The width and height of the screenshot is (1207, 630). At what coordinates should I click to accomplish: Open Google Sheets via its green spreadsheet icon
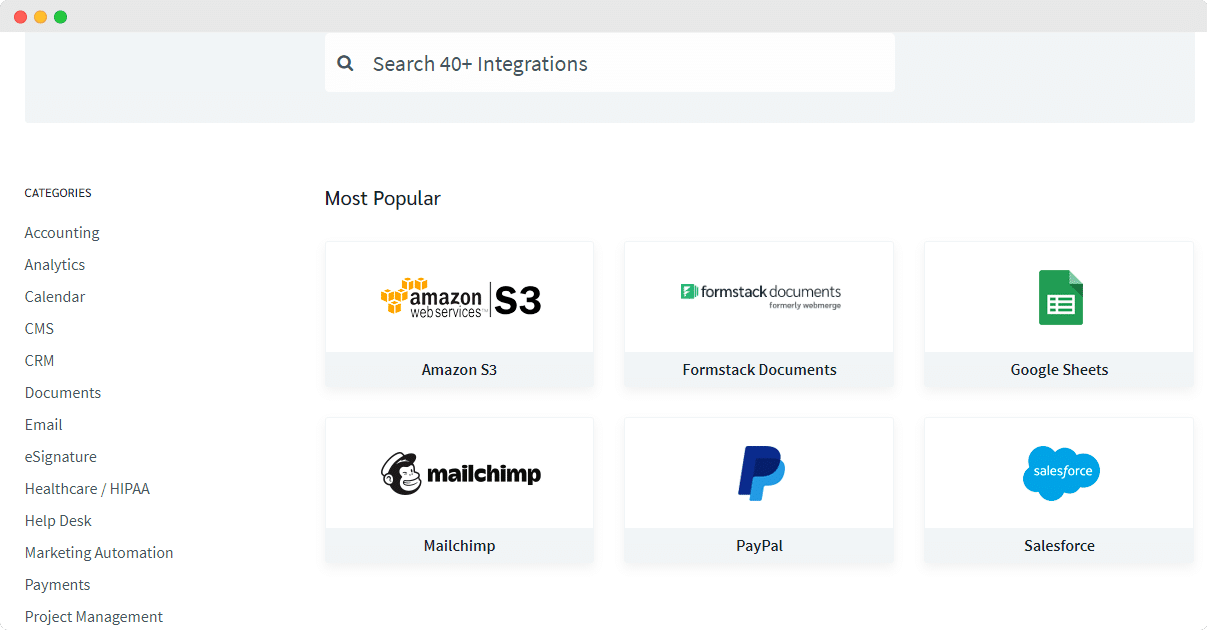(1058, 297)
